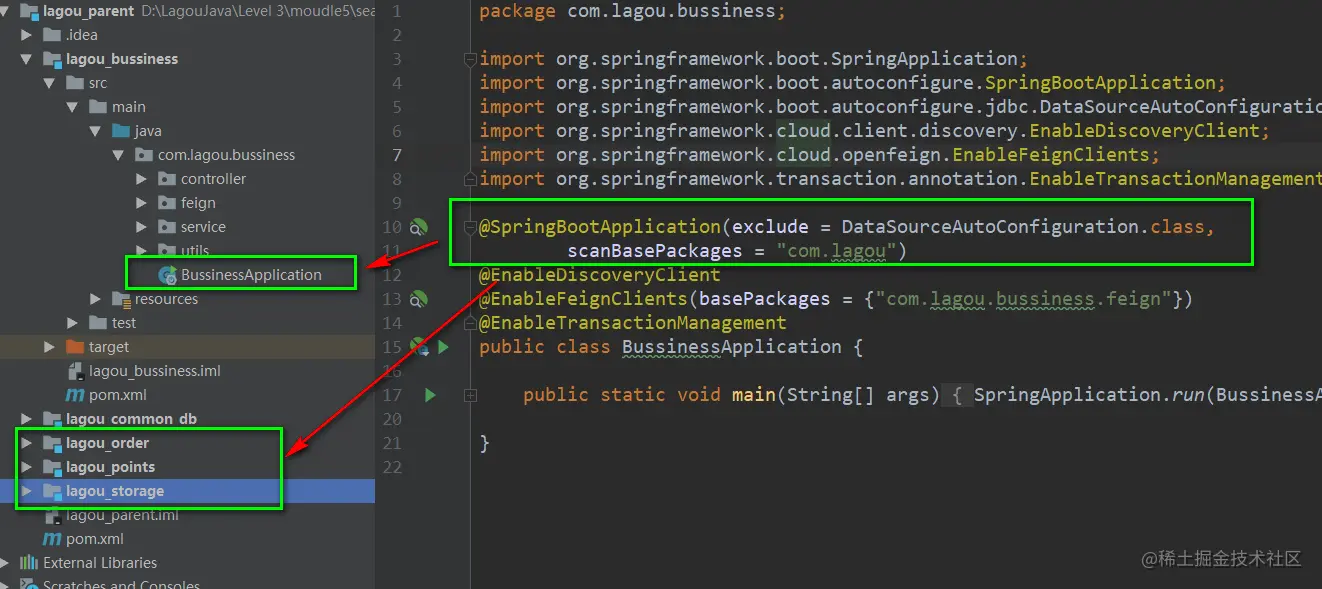Expand the External Libraries node
Image resolution: width=1322 pixels, height=589 pixels.
pyautogui.click(x=6, y=563)
